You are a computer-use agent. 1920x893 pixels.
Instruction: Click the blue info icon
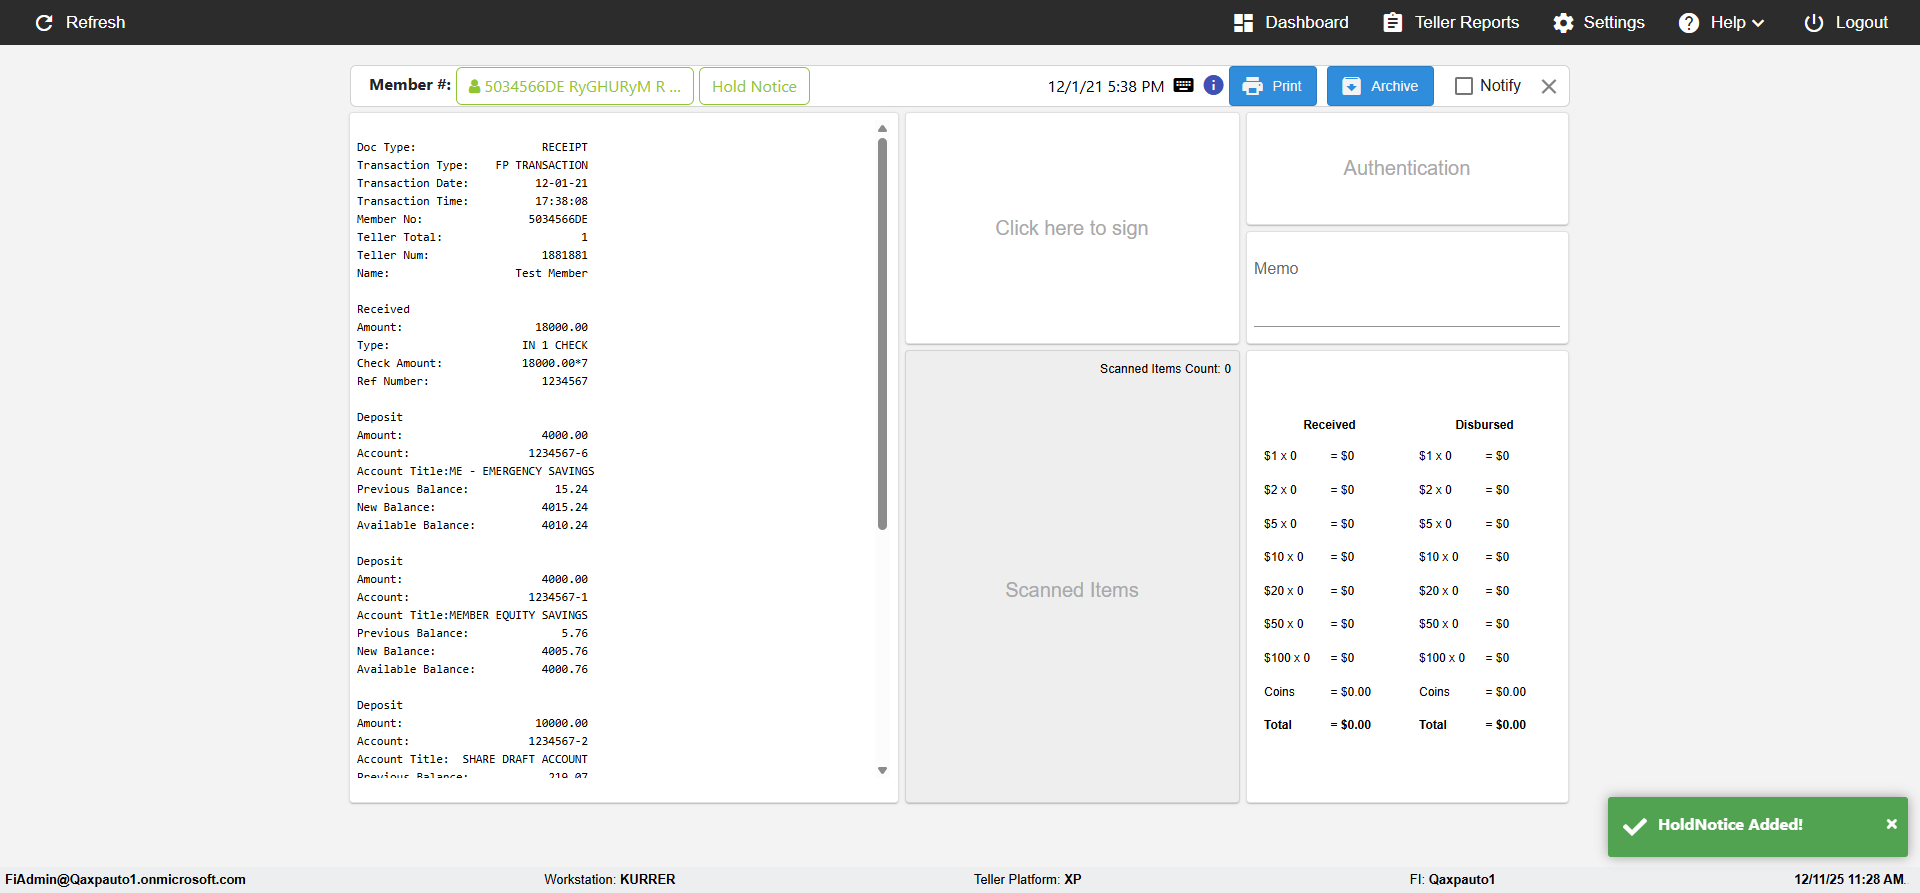(x=1213, y=85)
